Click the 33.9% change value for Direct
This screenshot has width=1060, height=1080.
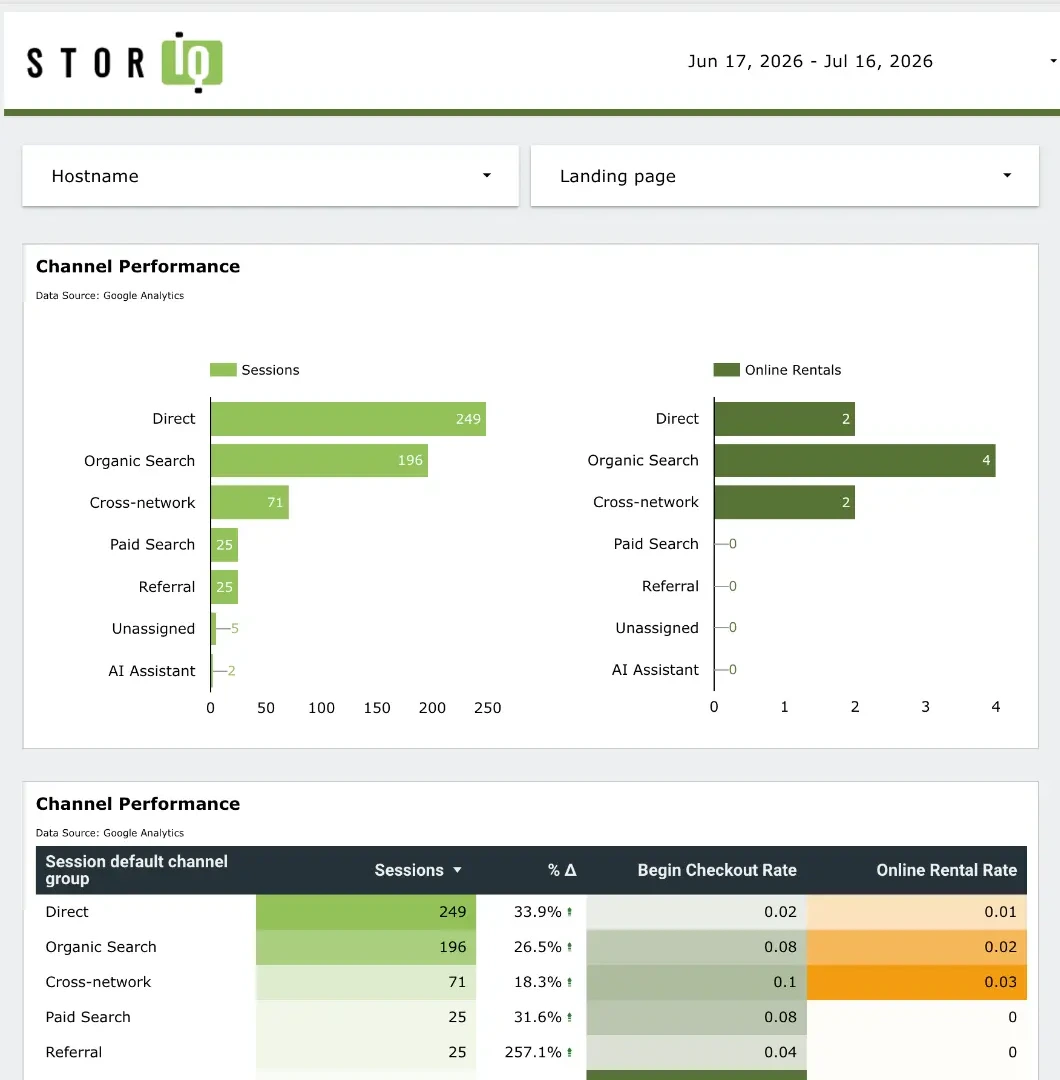click(x=537, y=912)
